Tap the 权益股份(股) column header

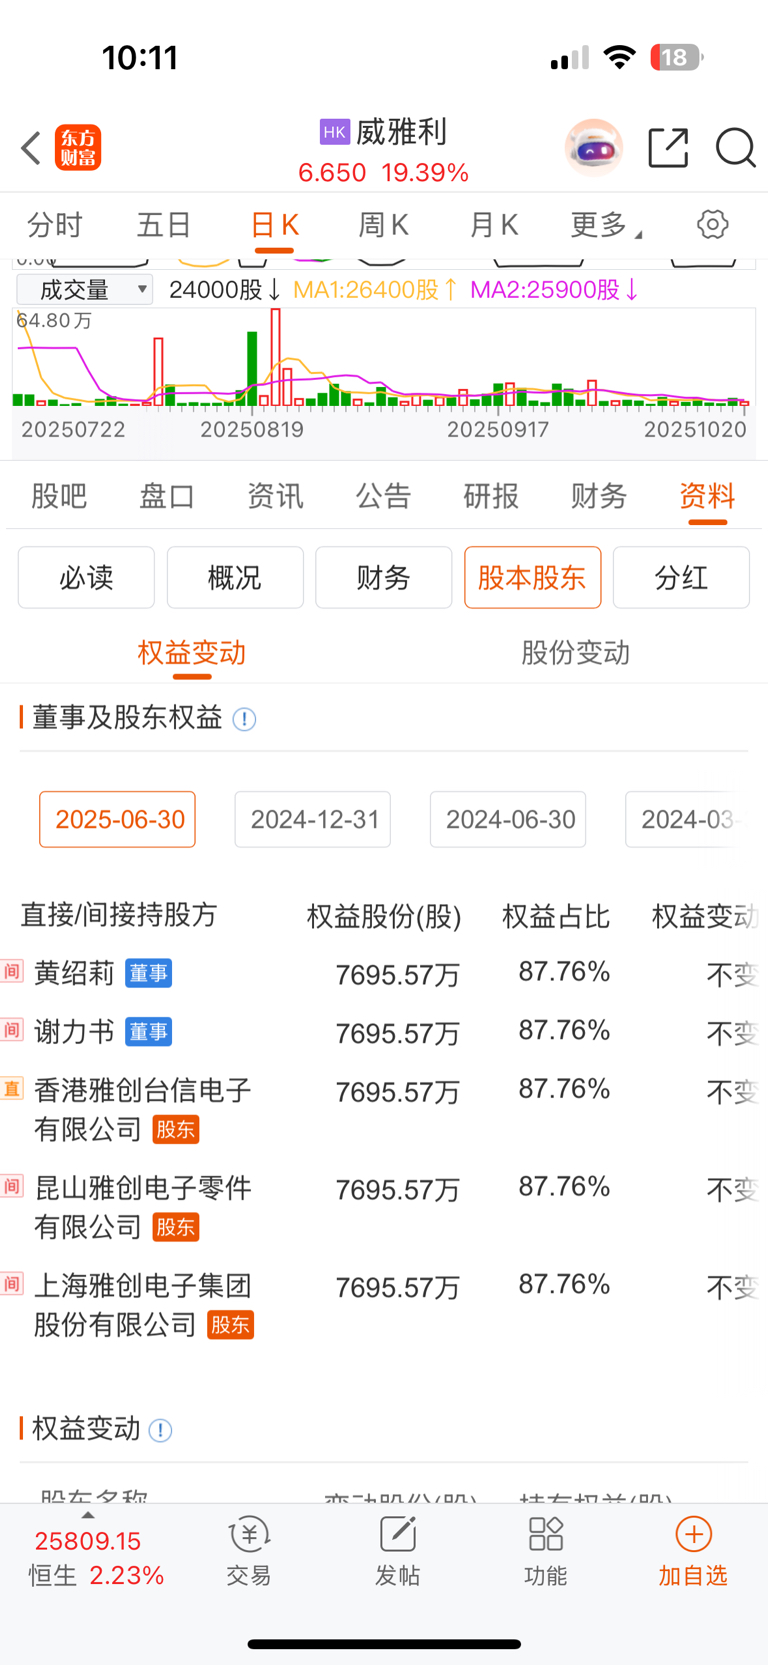click(384, 916)
